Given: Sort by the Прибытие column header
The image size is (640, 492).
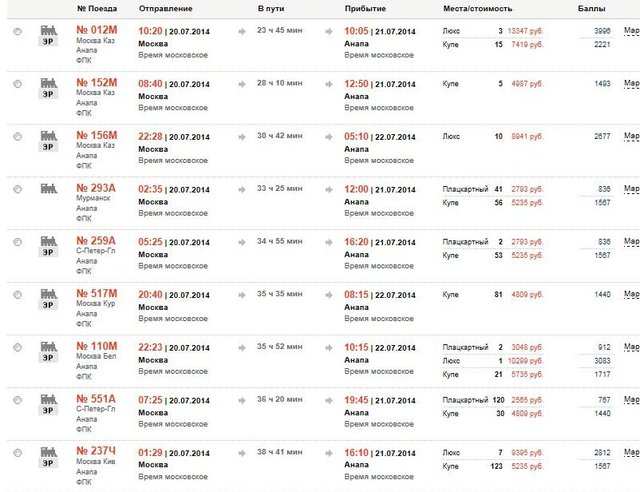Looking at the screenshot, I should coord(365,9).
